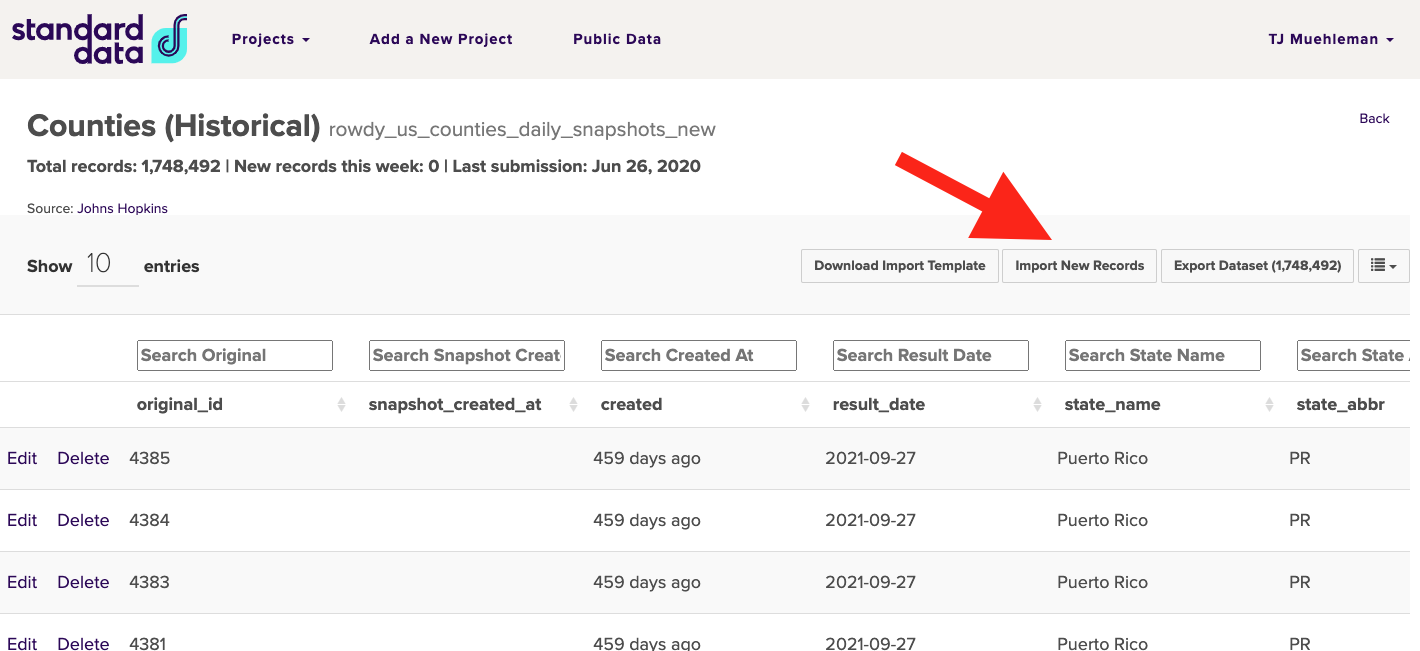Screen dimensions: 1420x651
Task: Sort by original_id column arrows
Action: 341,405
